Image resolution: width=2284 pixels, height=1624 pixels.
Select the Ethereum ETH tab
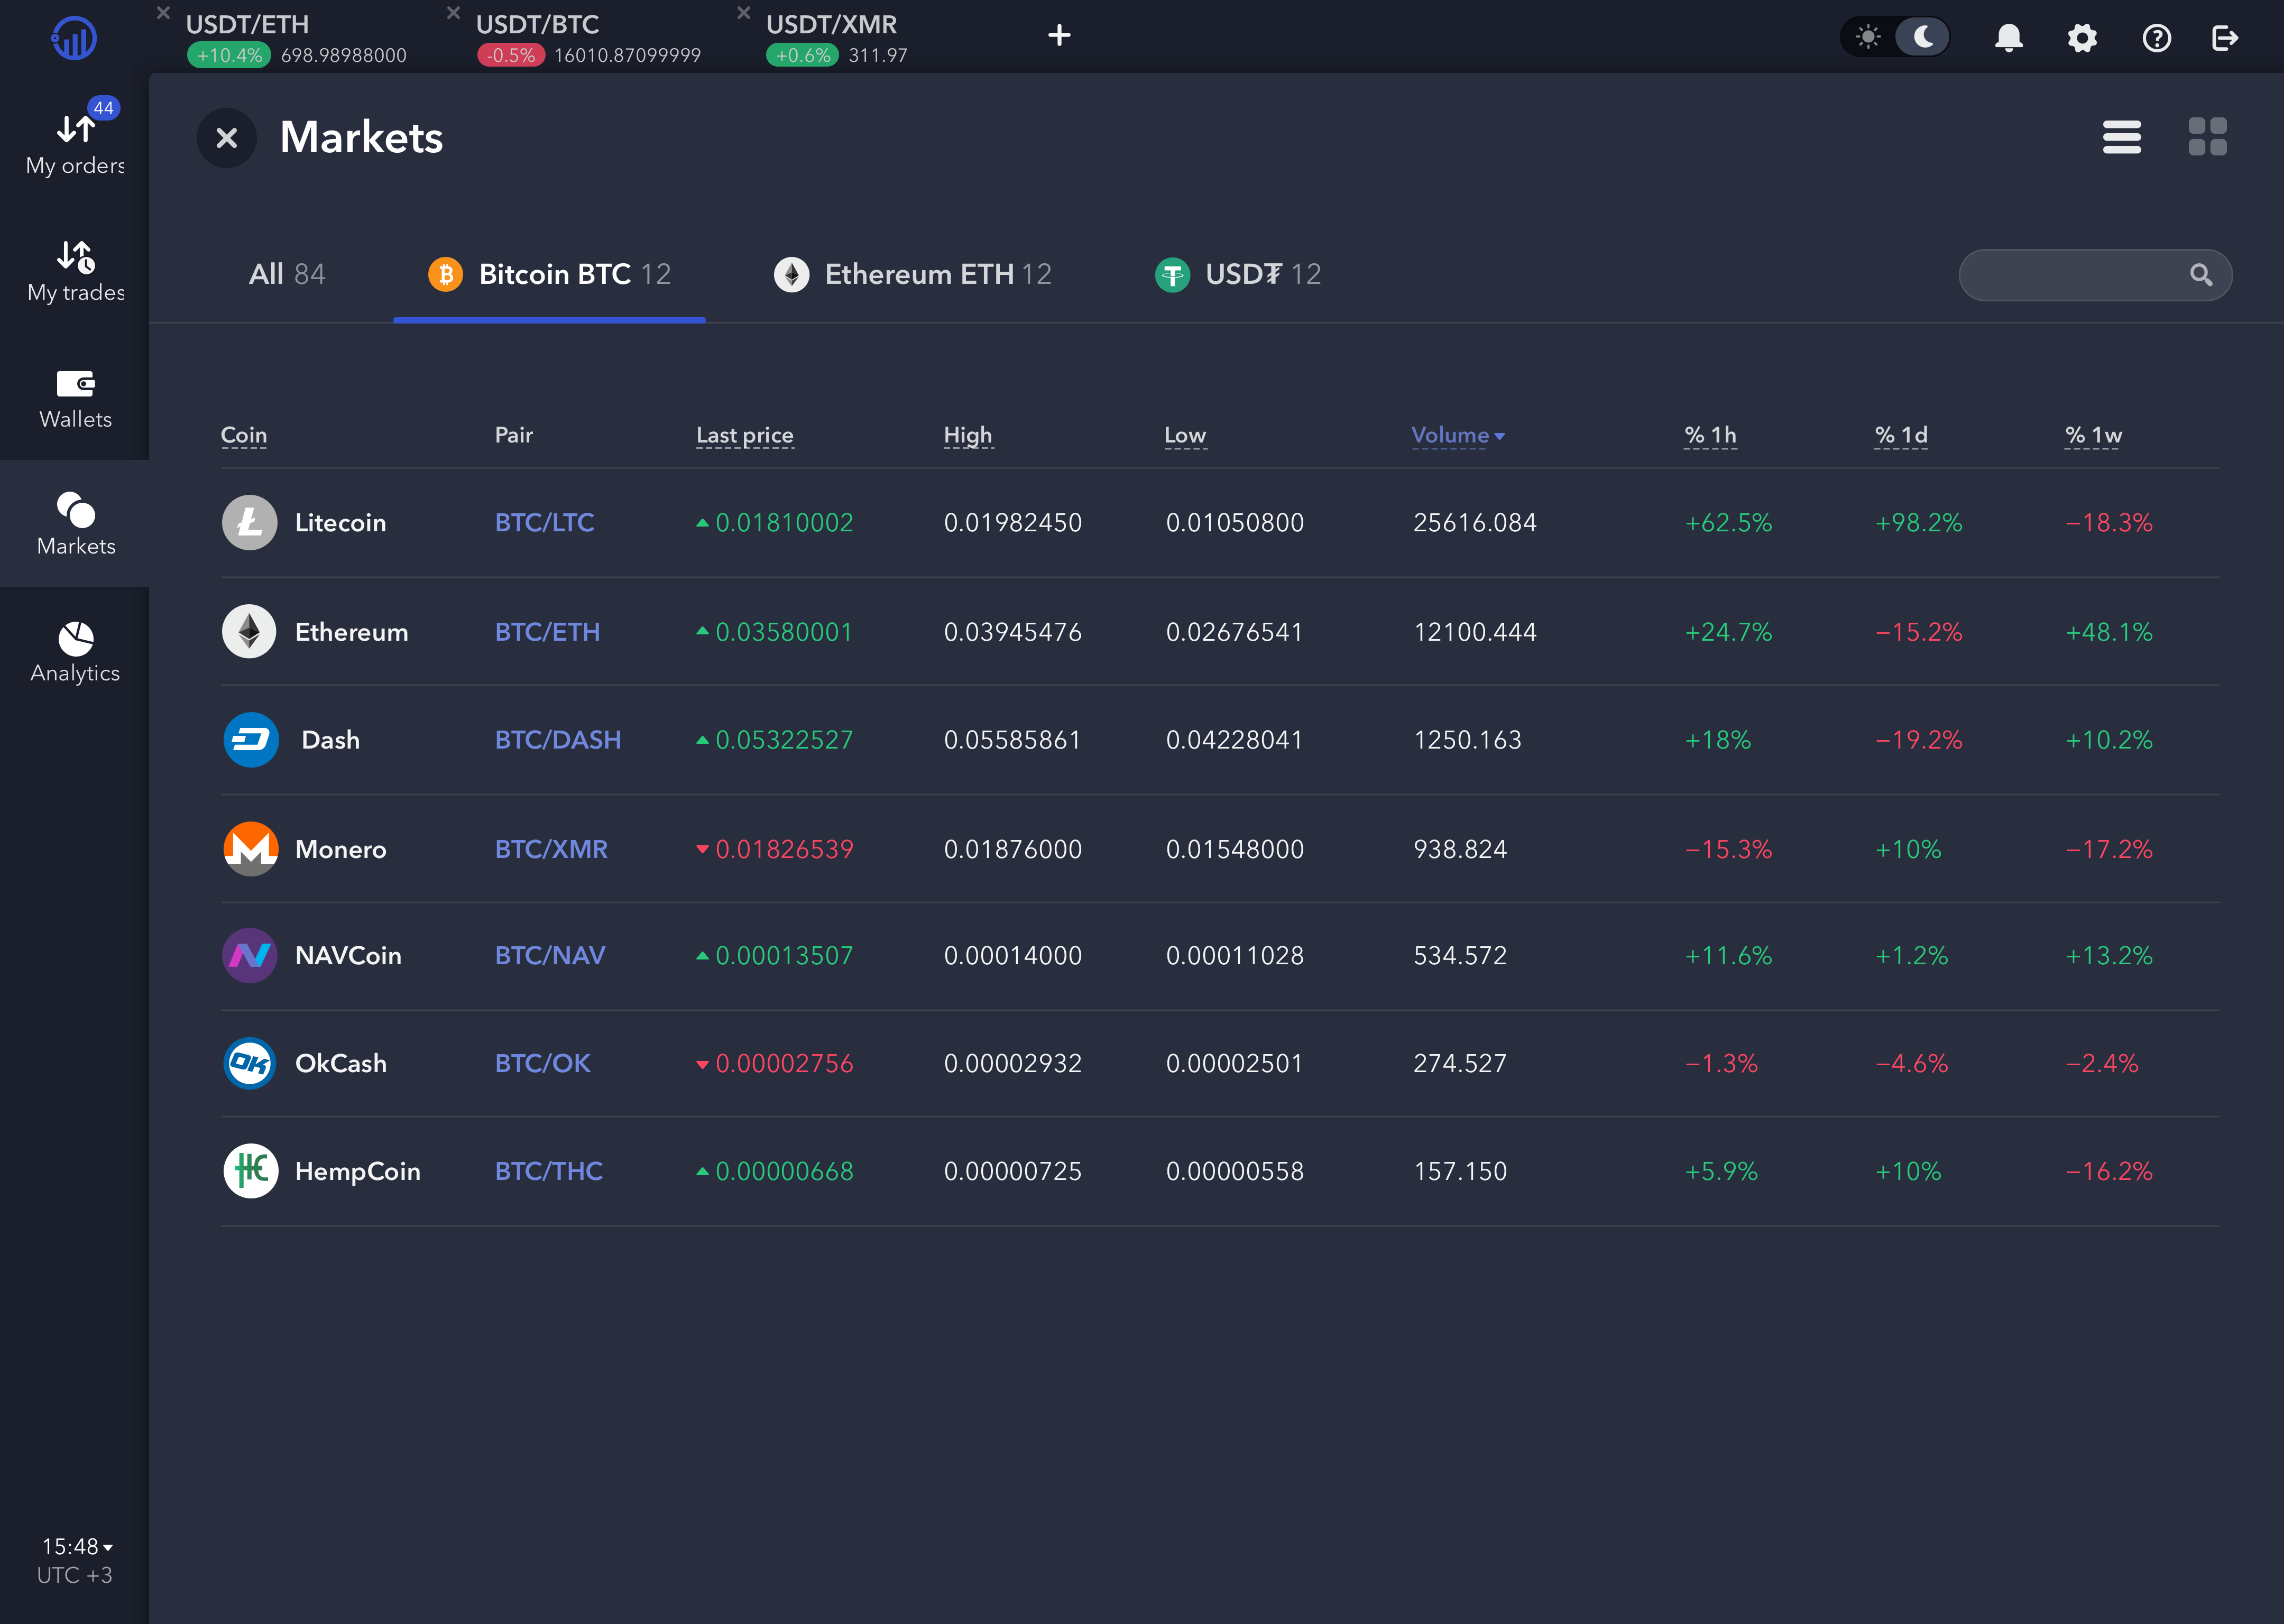click(x=912, y=274)
